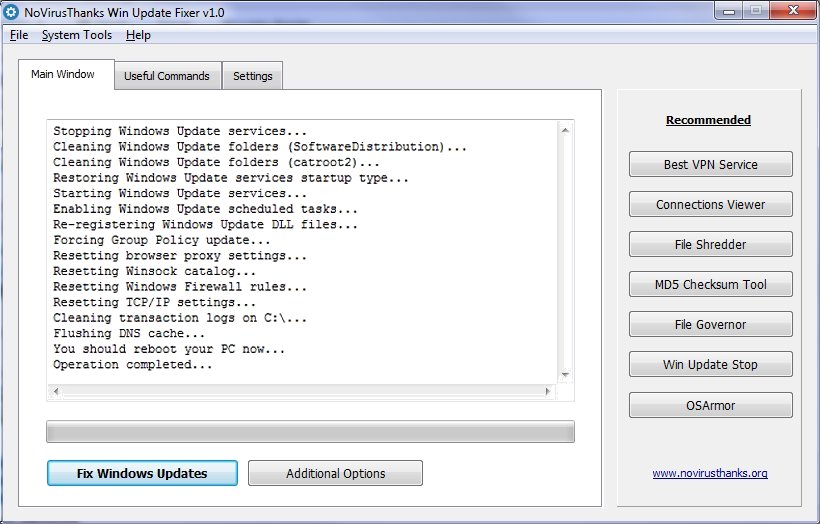Click the 'Cleaning Windows Update folders (SoftwareDistribution)...' line
Image resolution: width=820 pixels, height=524 pixels.
[x=260, y=147]
